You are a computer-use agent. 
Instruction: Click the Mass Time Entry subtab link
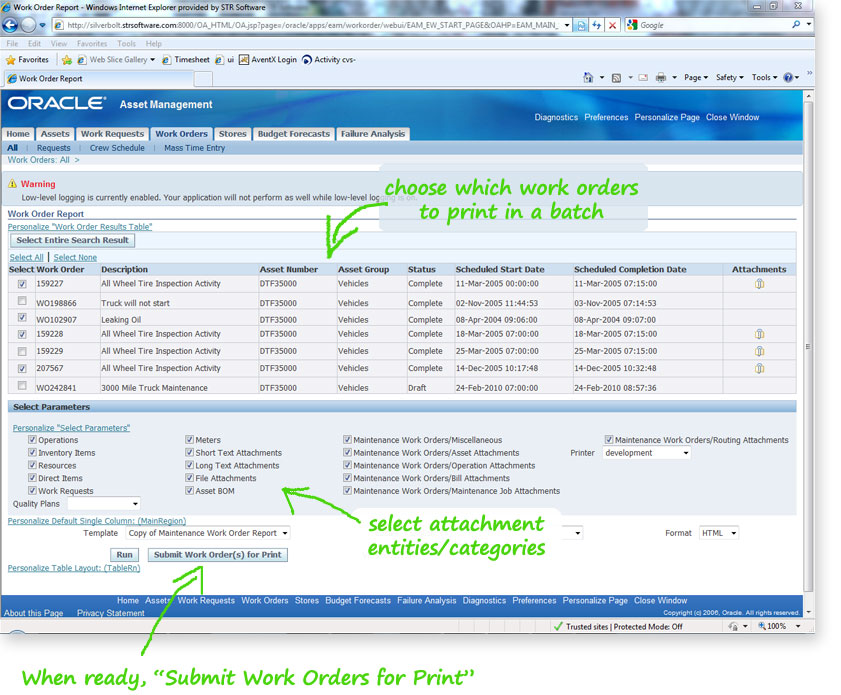click(x=195, y=148)
